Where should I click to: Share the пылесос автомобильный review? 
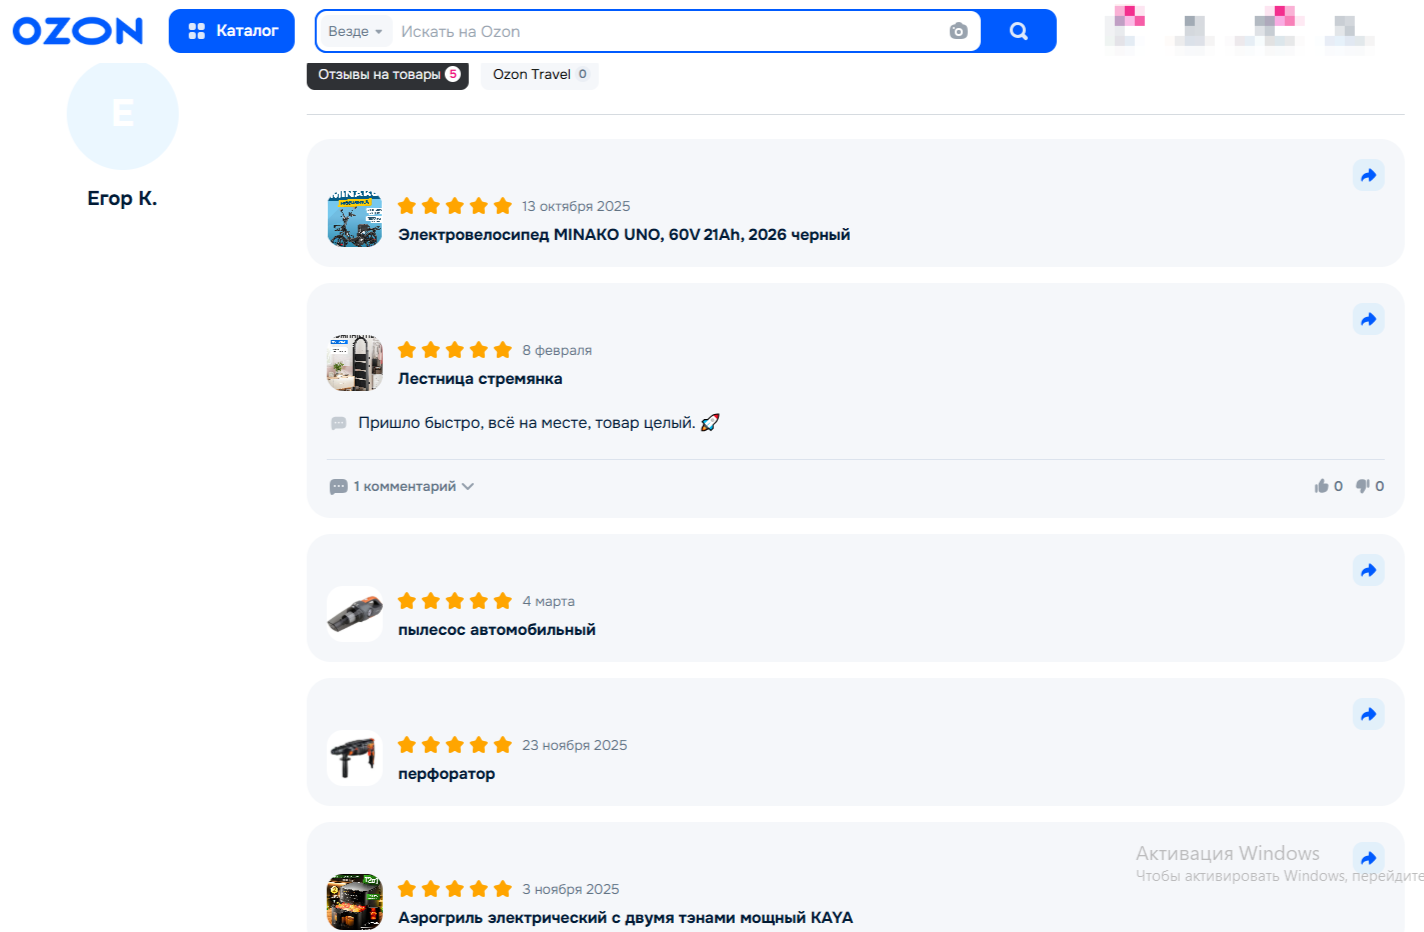pyautogui.click(x=1369, y=570)
